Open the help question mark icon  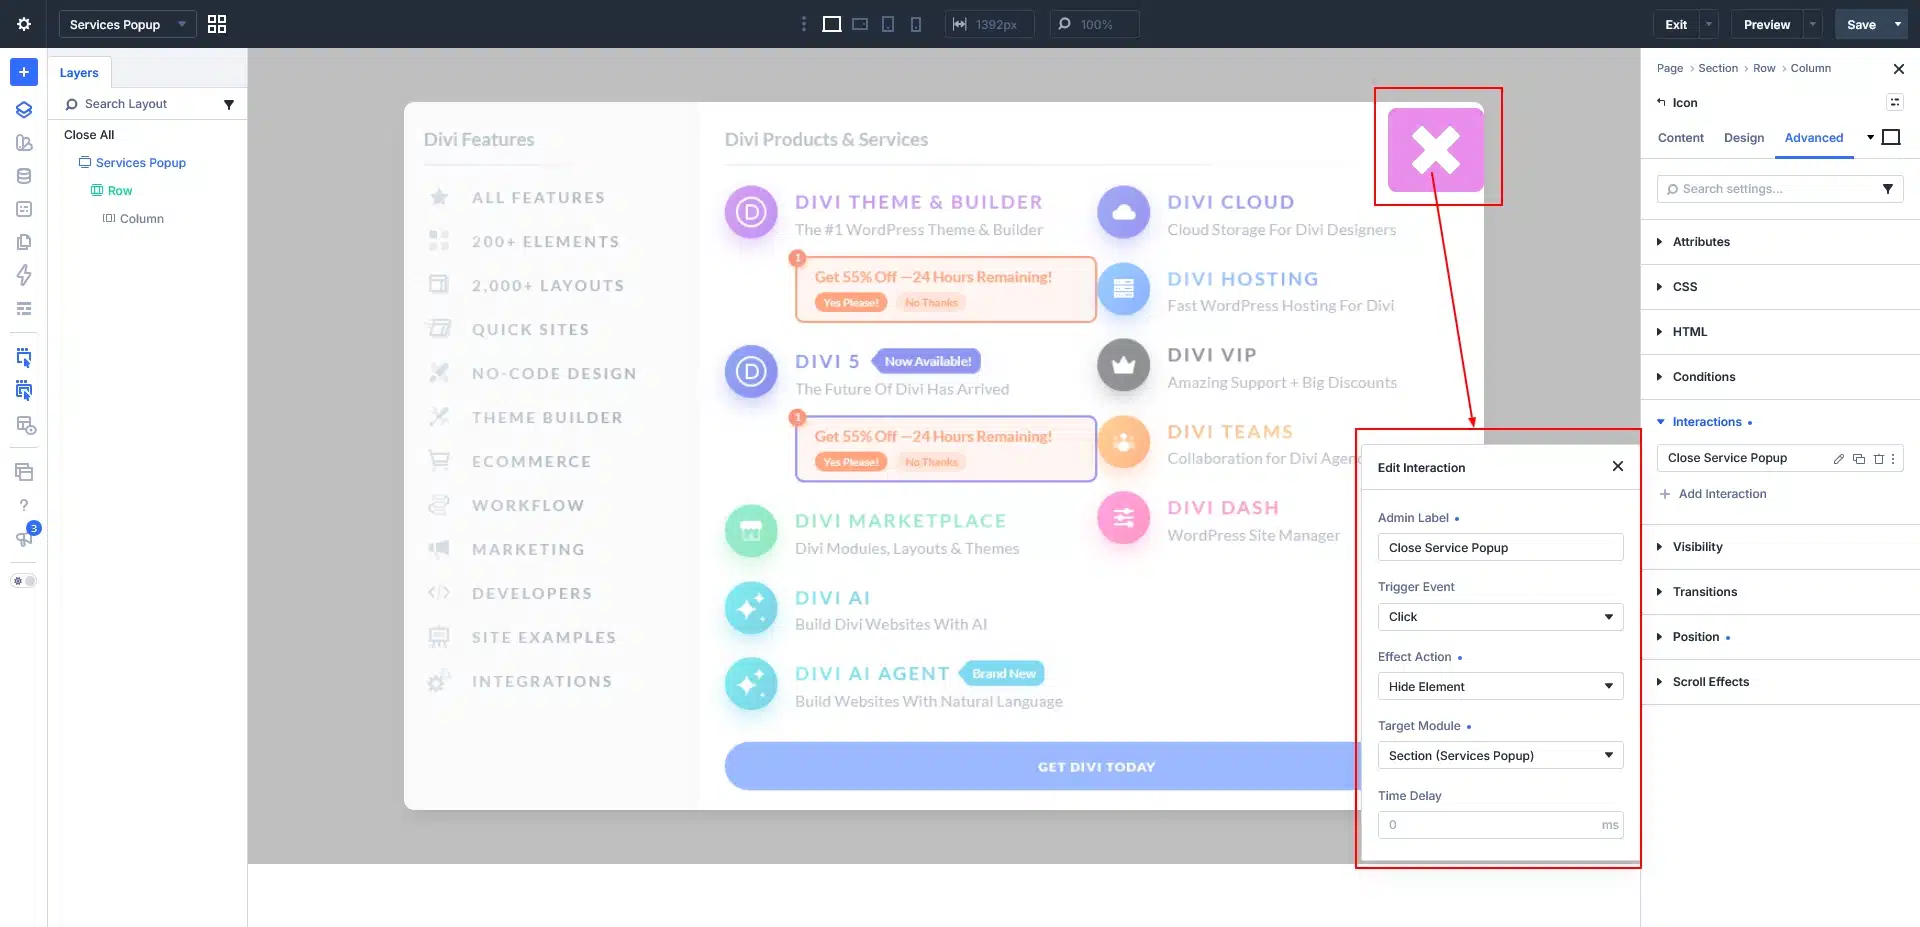coord(24,505)
